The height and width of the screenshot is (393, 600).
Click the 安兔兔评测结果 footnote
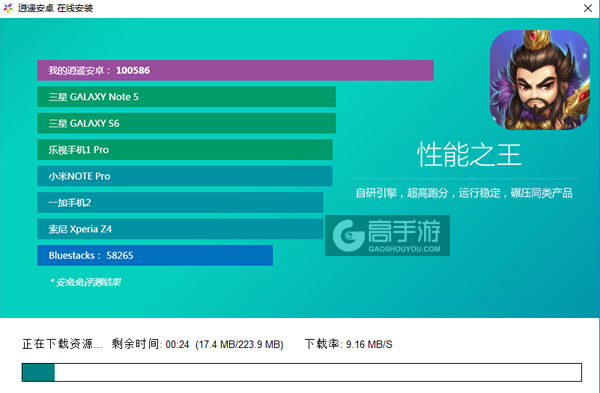coord(85,282)
